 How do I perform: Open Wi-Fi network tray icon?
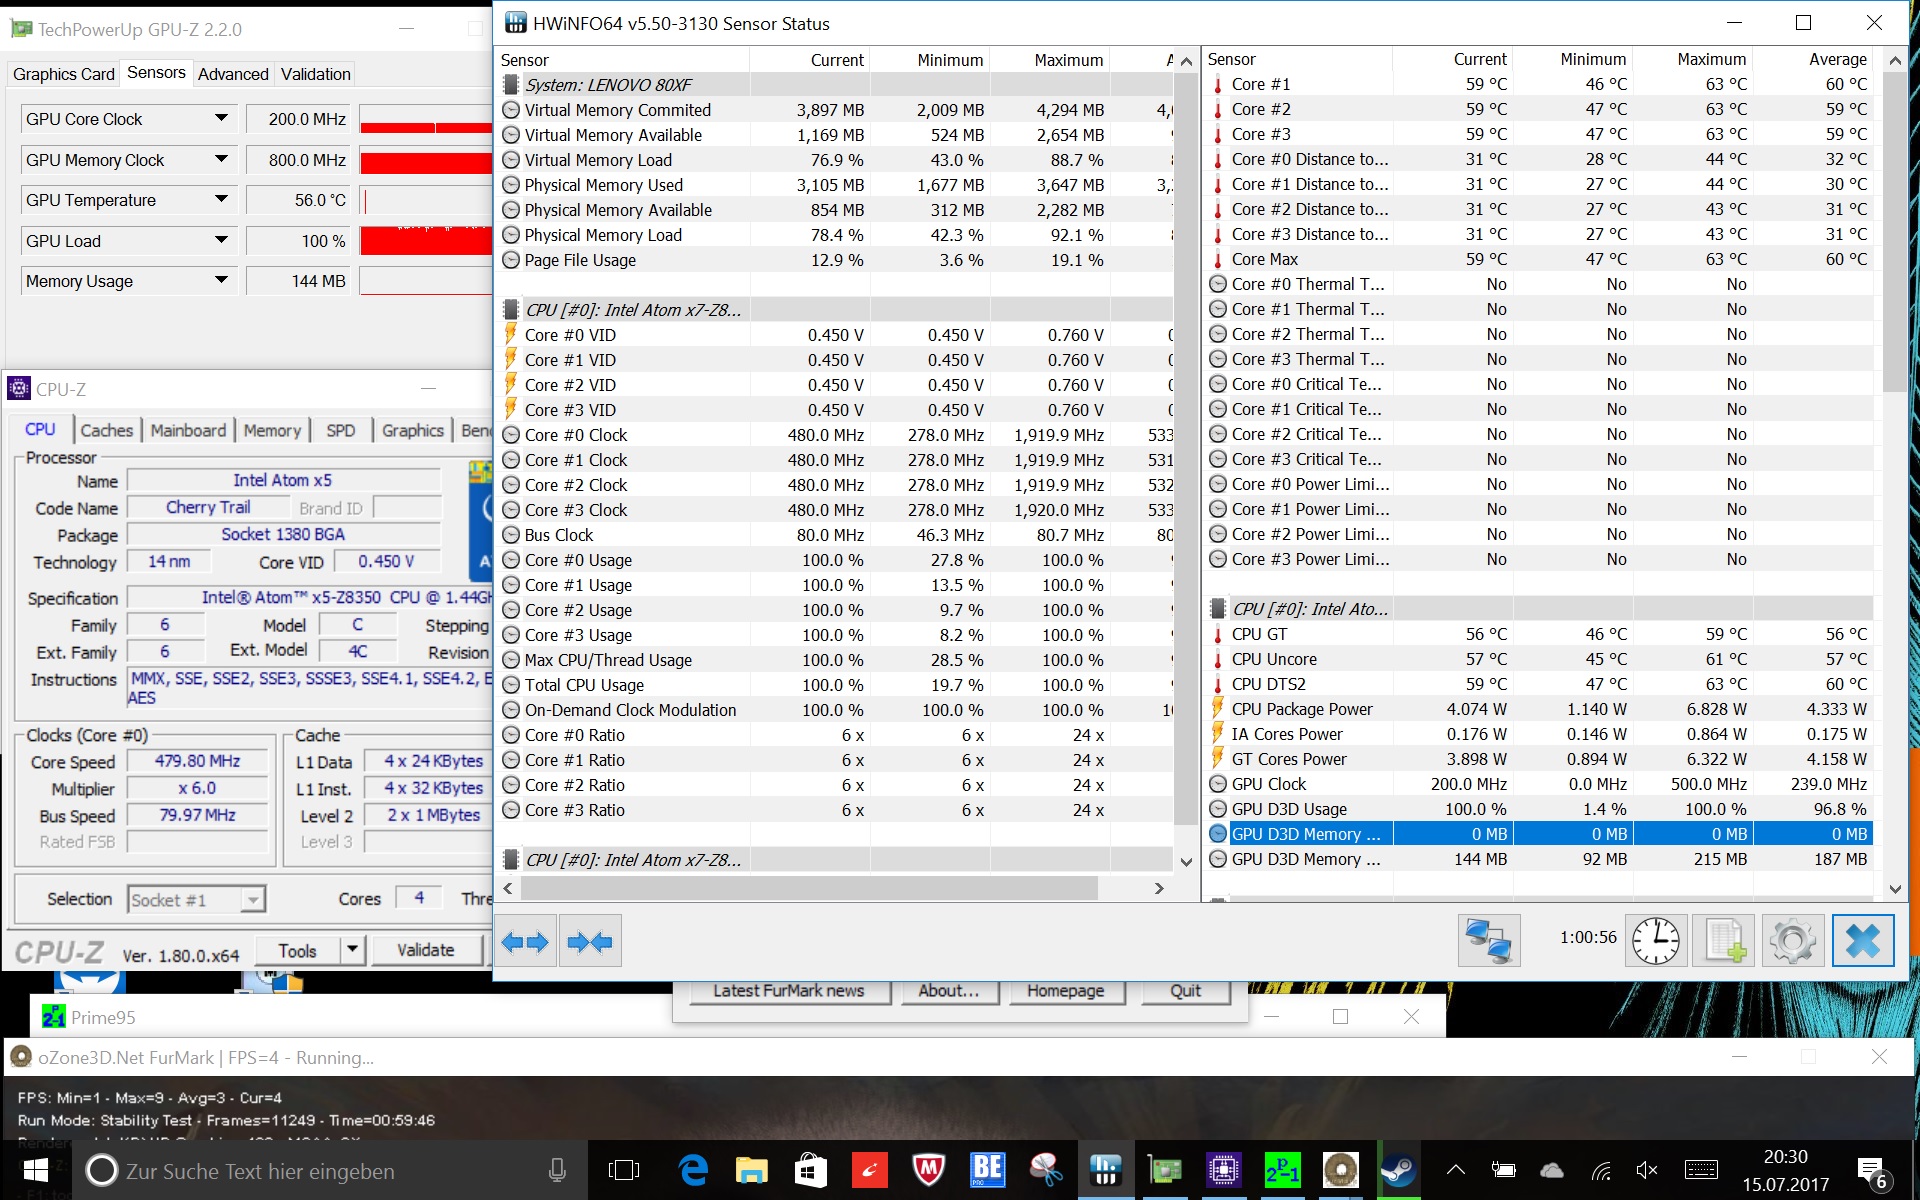click(x=1601, y=1170)
